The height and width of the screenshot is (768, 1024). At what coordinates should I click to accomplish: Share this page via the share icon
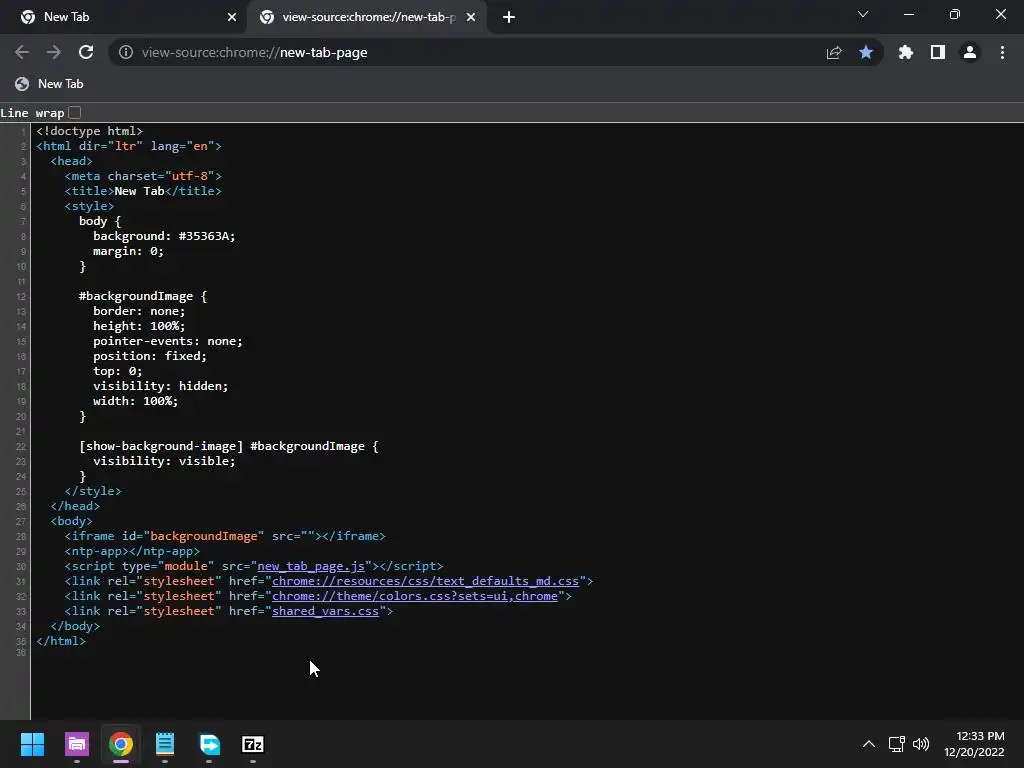pyautogui.click(x=834, y=52)
